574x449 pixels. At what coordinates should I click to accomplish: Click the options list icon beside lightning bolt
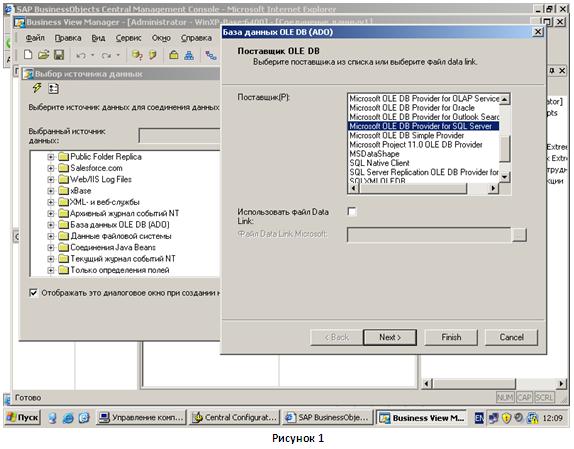53,88
